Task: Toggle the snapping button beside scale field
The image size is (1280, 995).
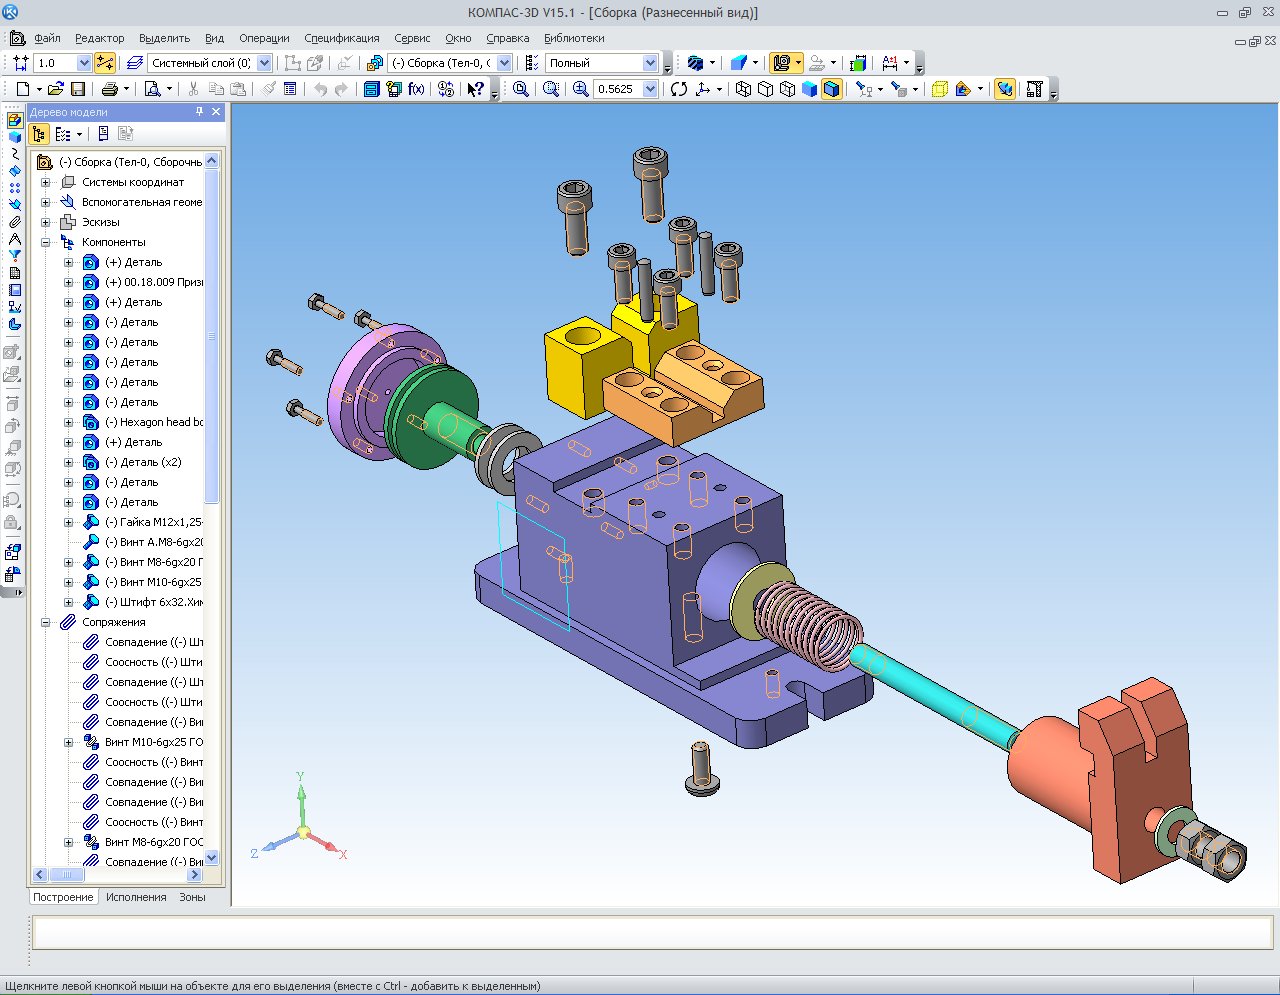Action: click(105, 63)
